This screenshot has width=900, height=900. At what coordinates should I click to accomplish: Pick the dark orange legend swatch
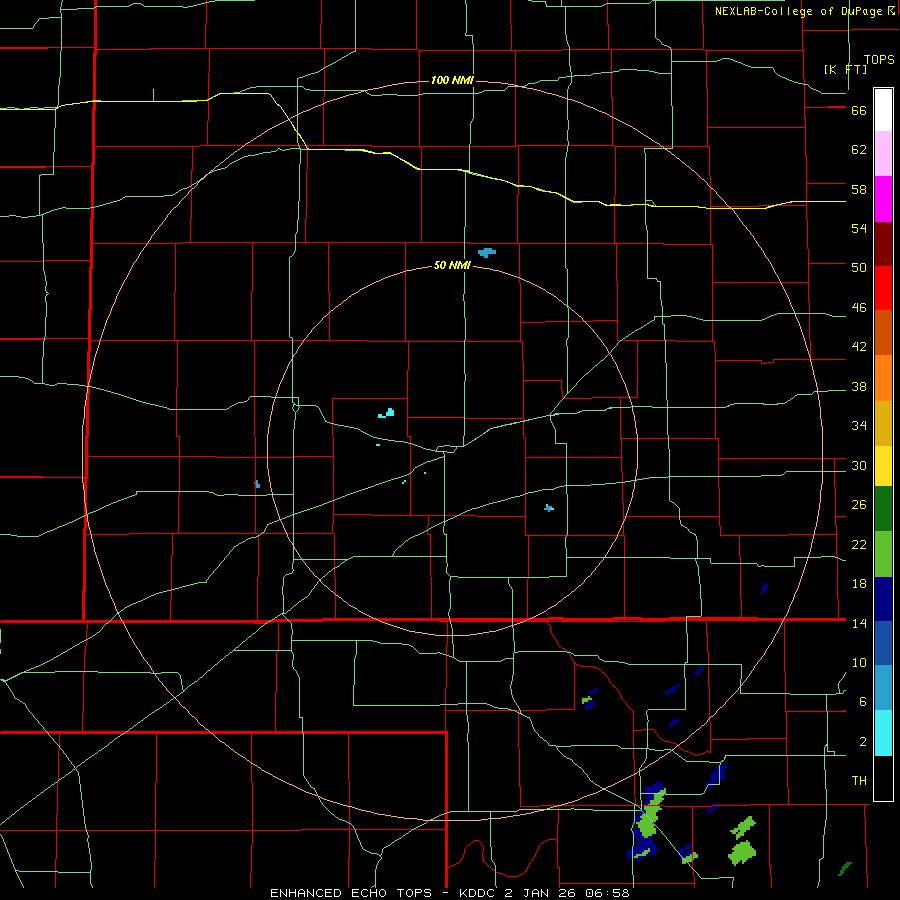pyautogui.click(x=883, y=332)
